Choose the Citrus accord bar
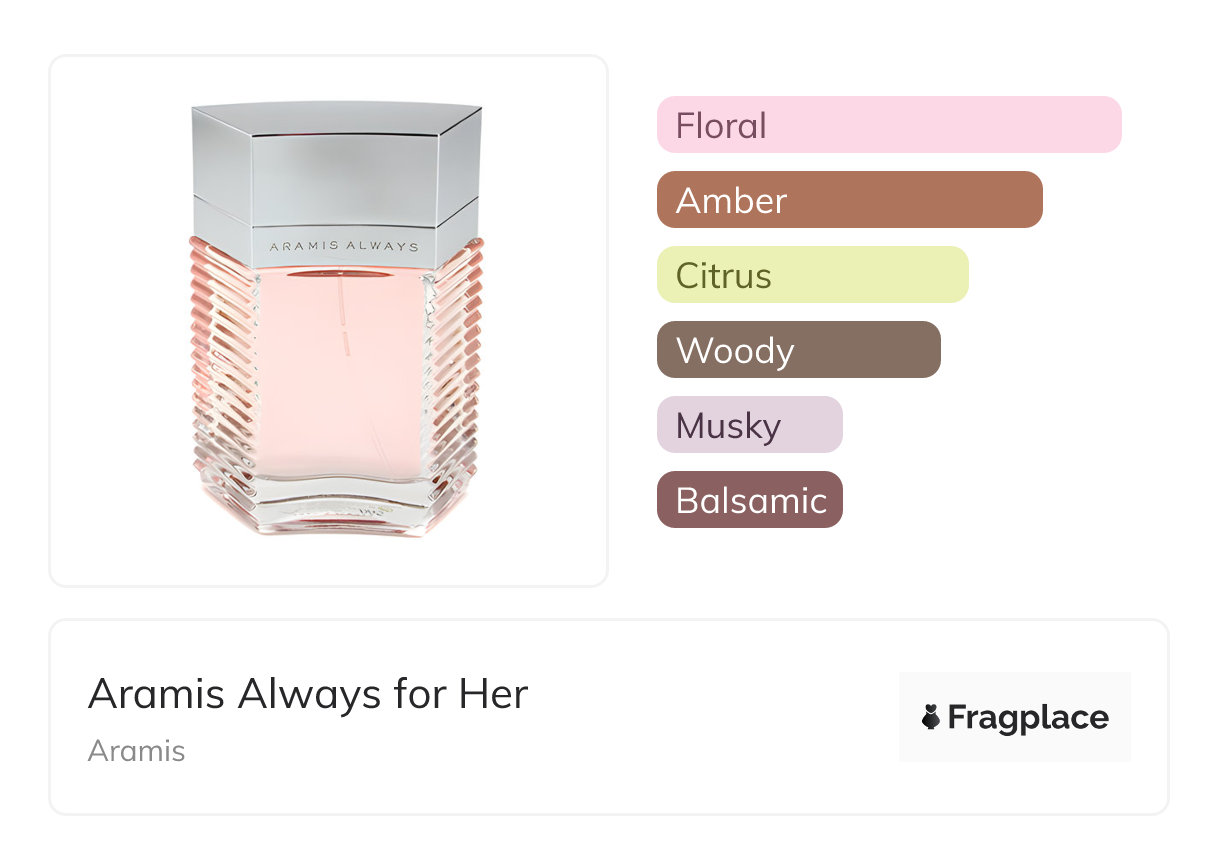The width and height of the screenshot is (1218, 864). point(812,275)
